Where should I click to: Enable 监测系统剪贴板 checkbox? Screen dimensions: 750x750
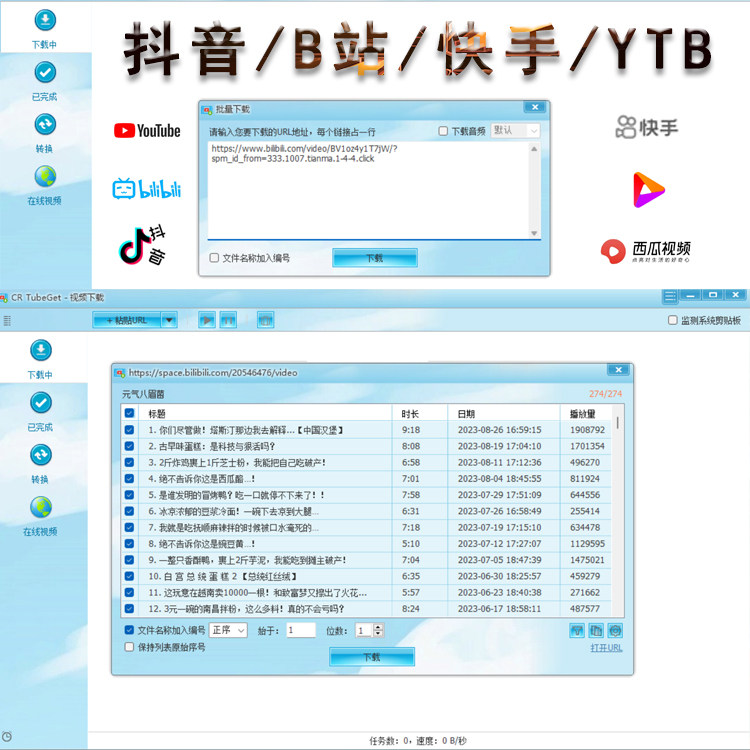point(673,320)
